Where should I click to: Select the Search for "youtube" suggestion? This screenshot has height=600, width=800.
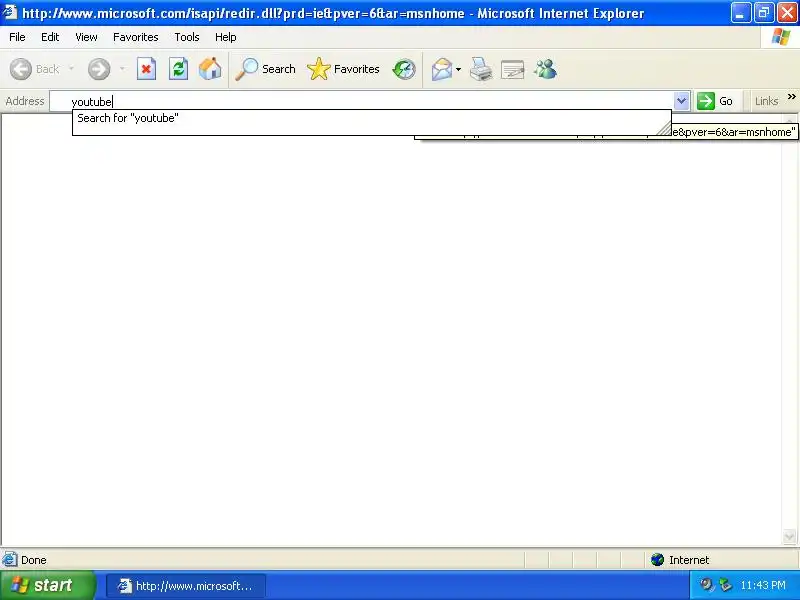tap(371, 118)
